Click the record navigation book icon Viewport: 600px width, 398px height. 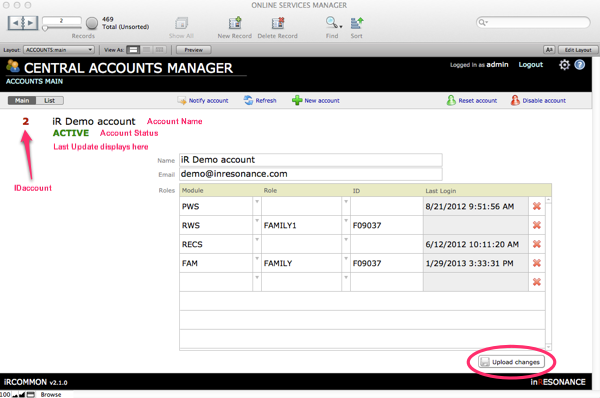coord(23,23)
